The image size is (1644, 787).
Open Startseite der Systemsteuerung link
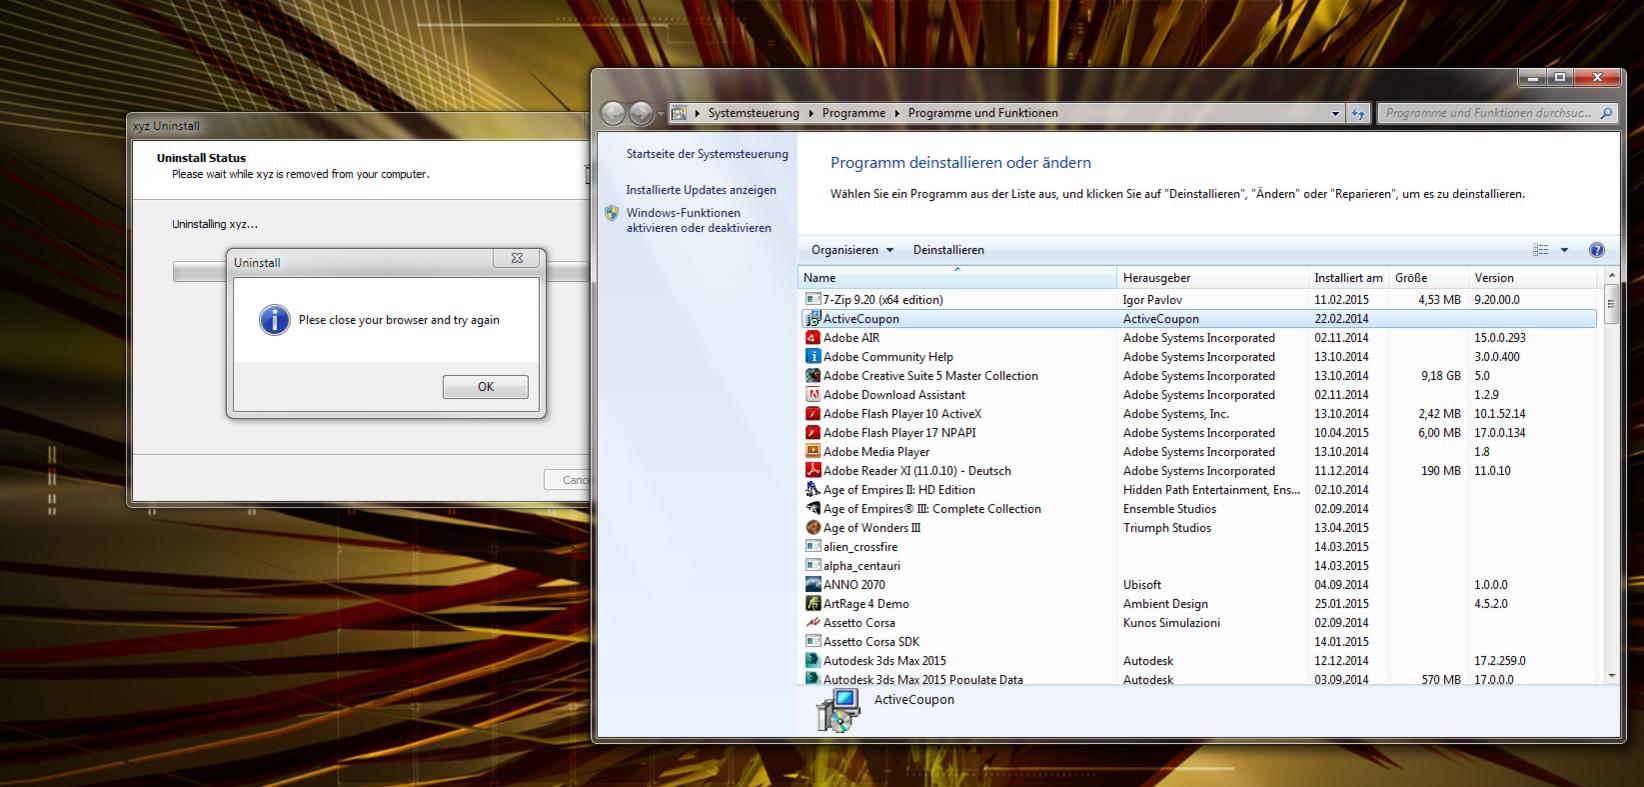point(707,154)
